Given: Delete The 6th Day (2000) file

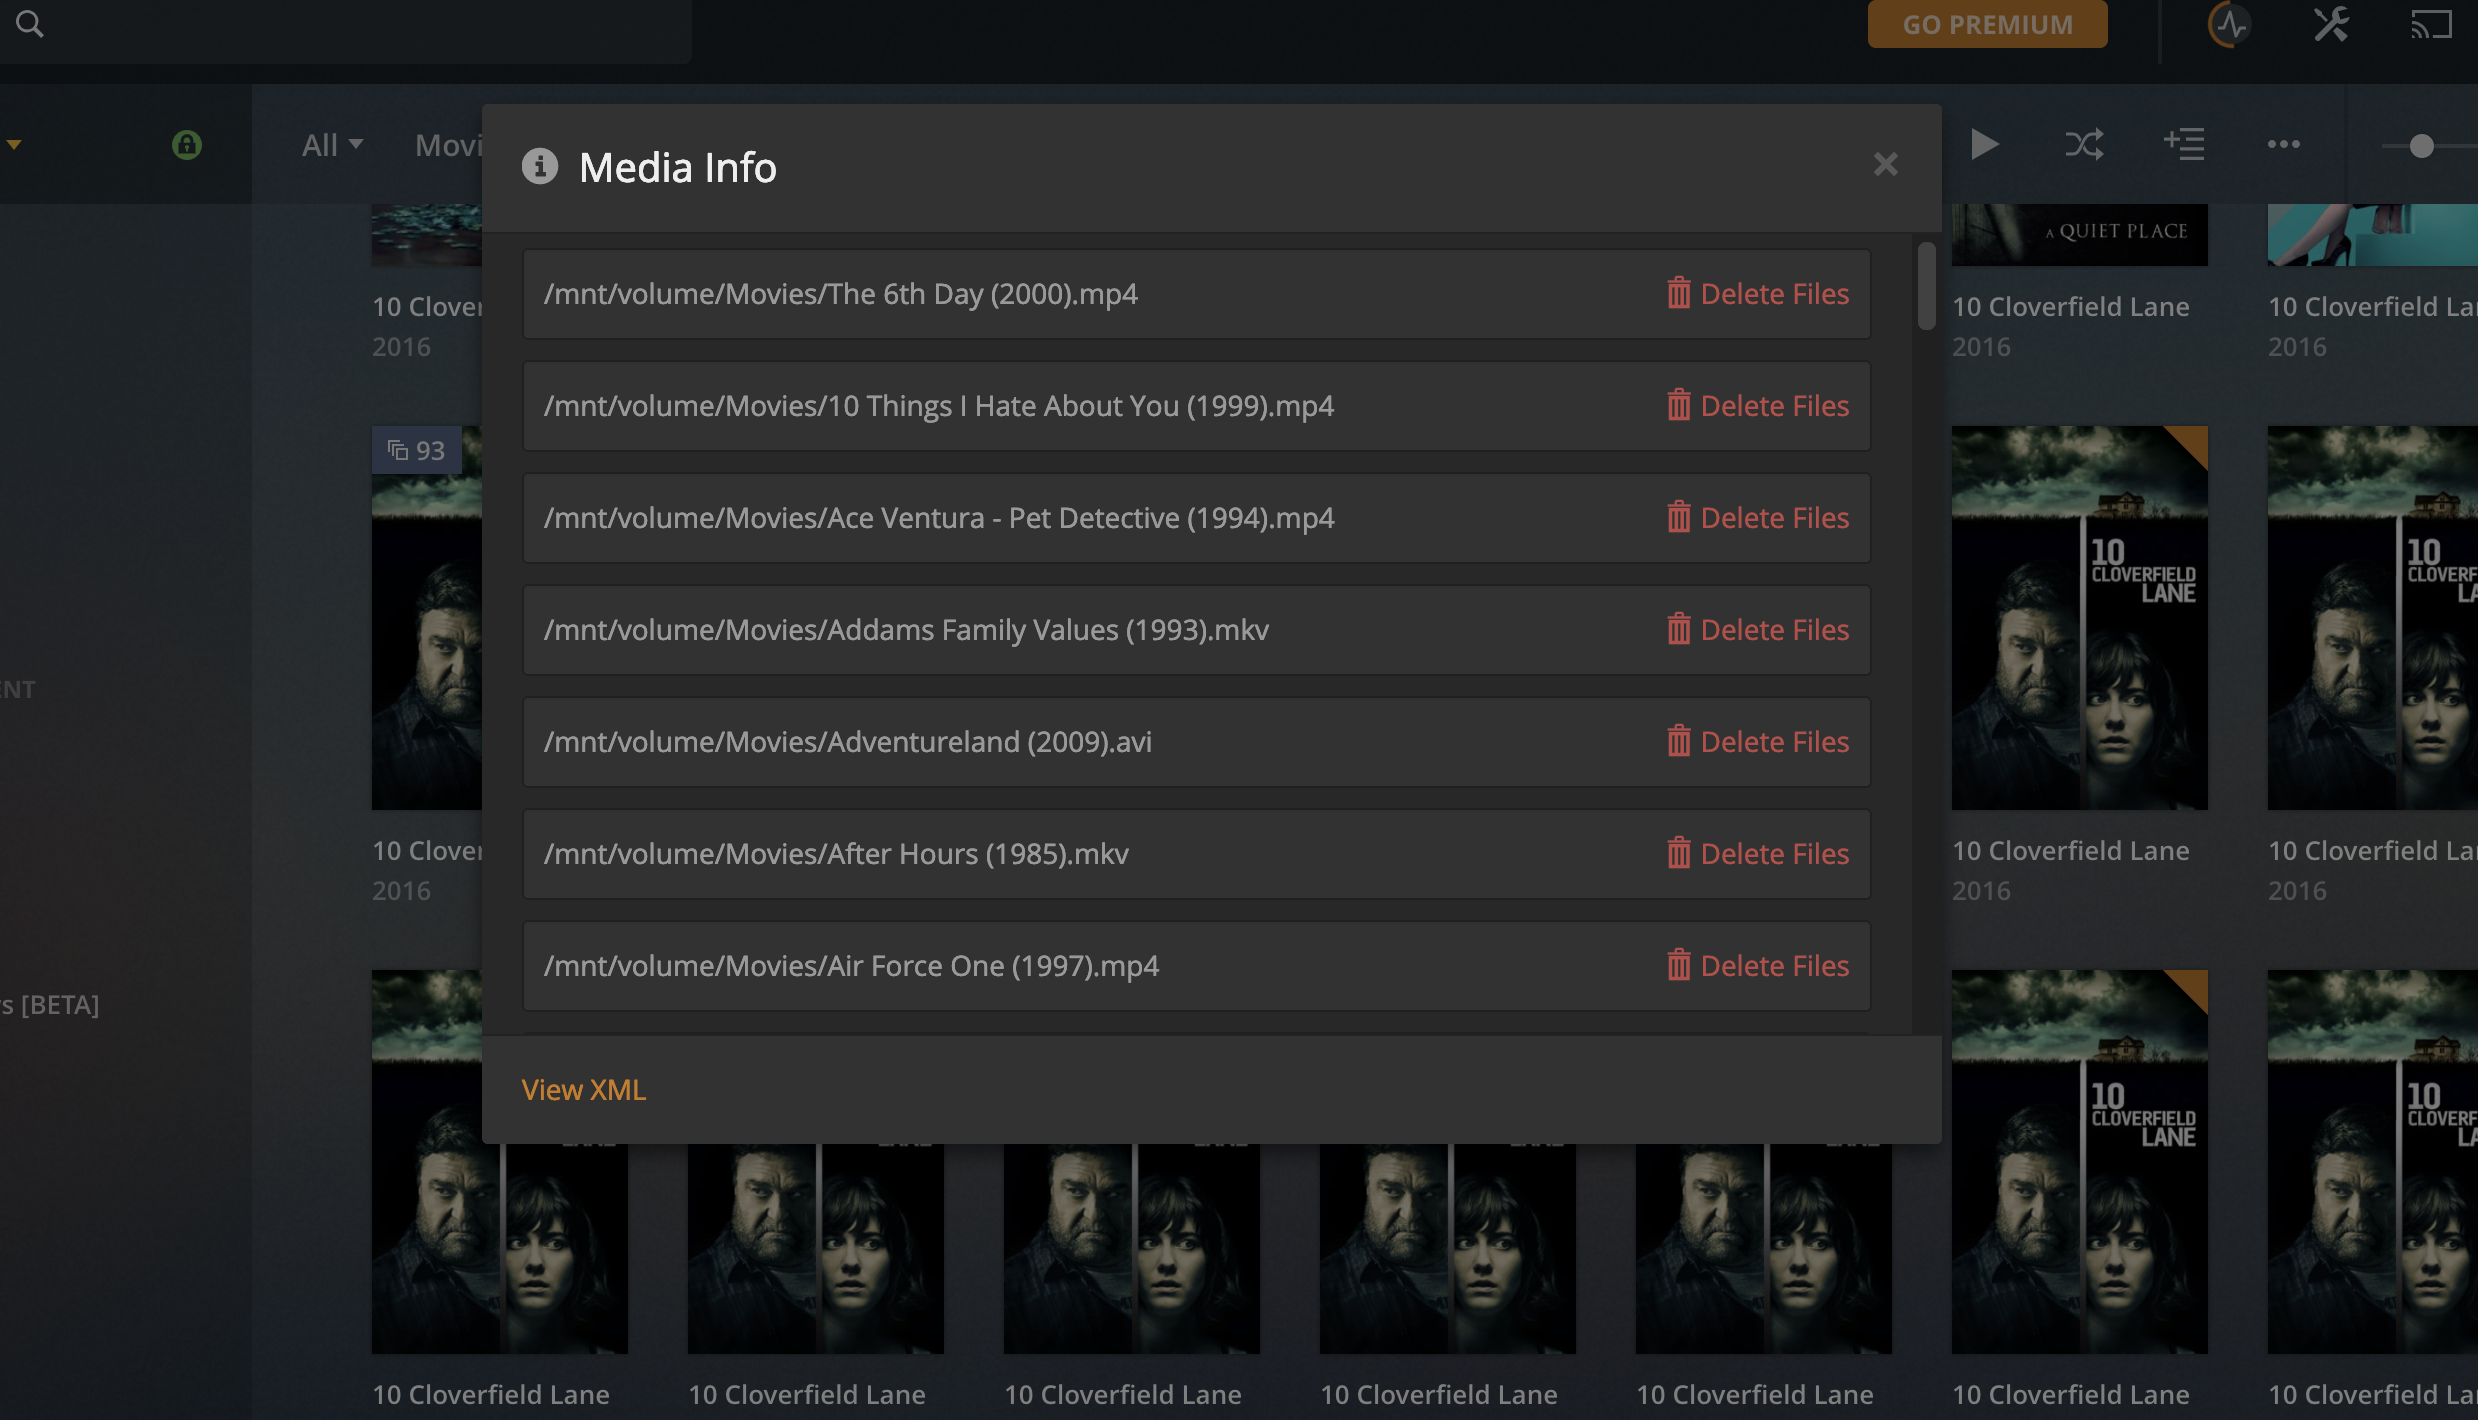Looking at the screenshot, I should 1758,294.
